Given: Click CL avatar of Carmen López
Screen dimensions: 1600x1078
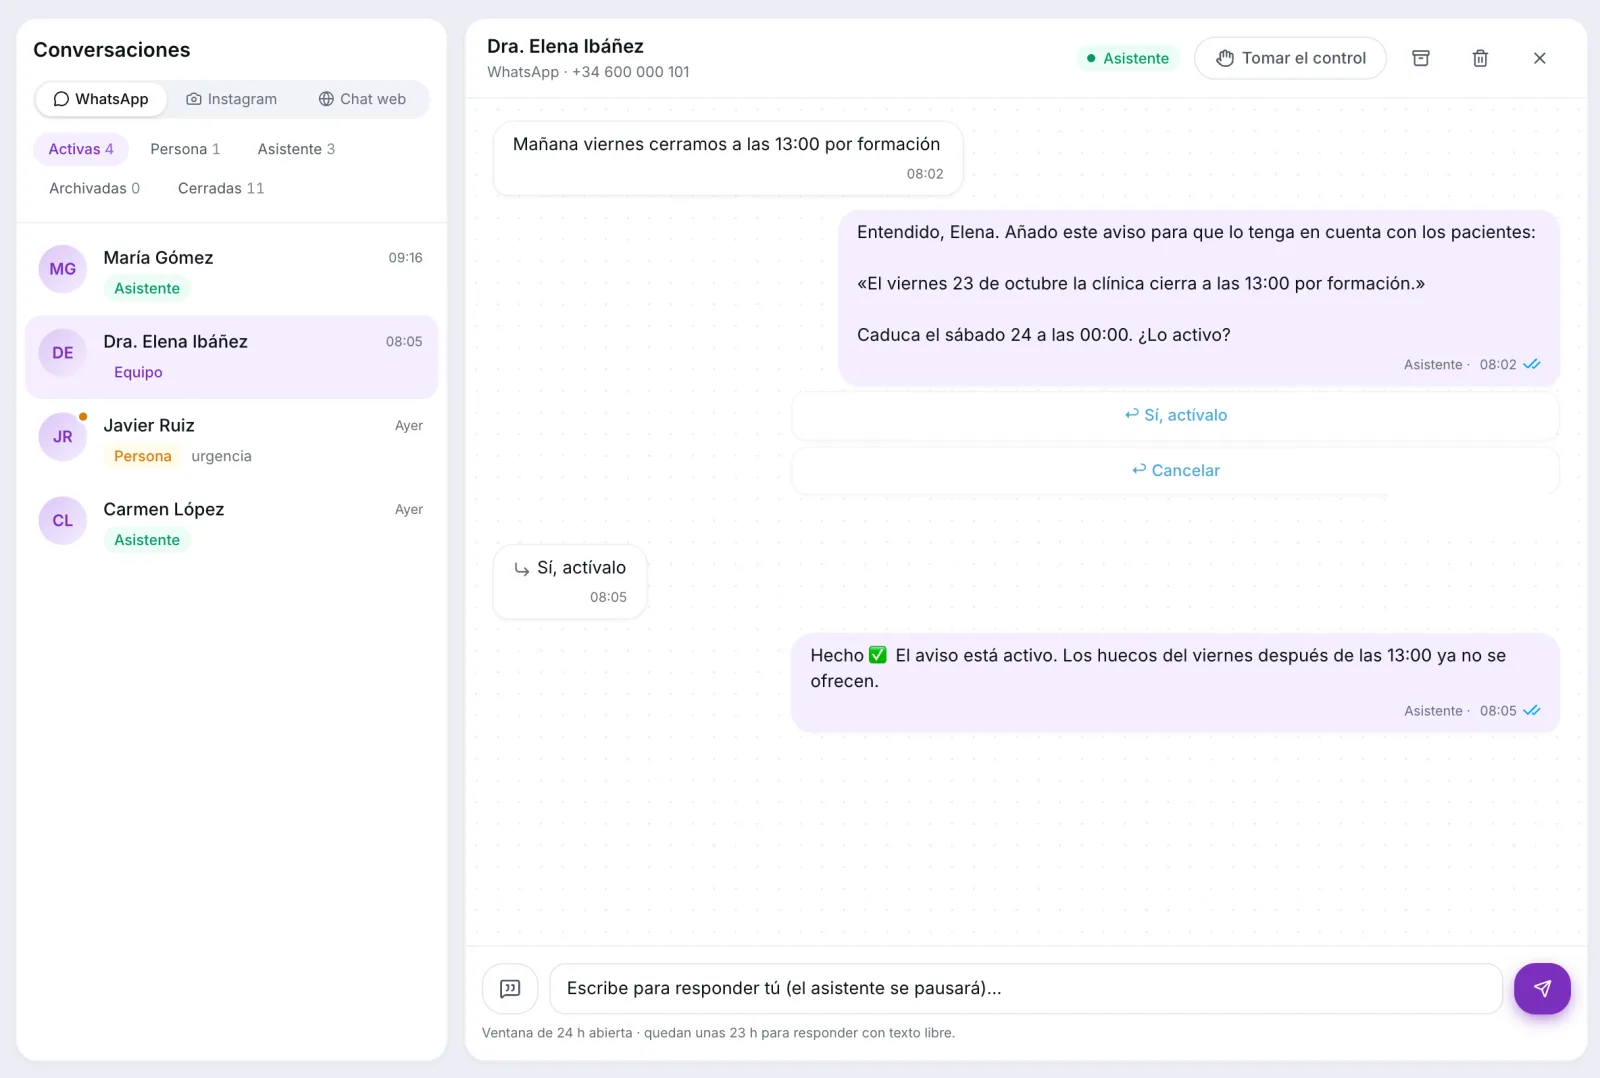Looking at the screenshot, I should tap(63, 521).
